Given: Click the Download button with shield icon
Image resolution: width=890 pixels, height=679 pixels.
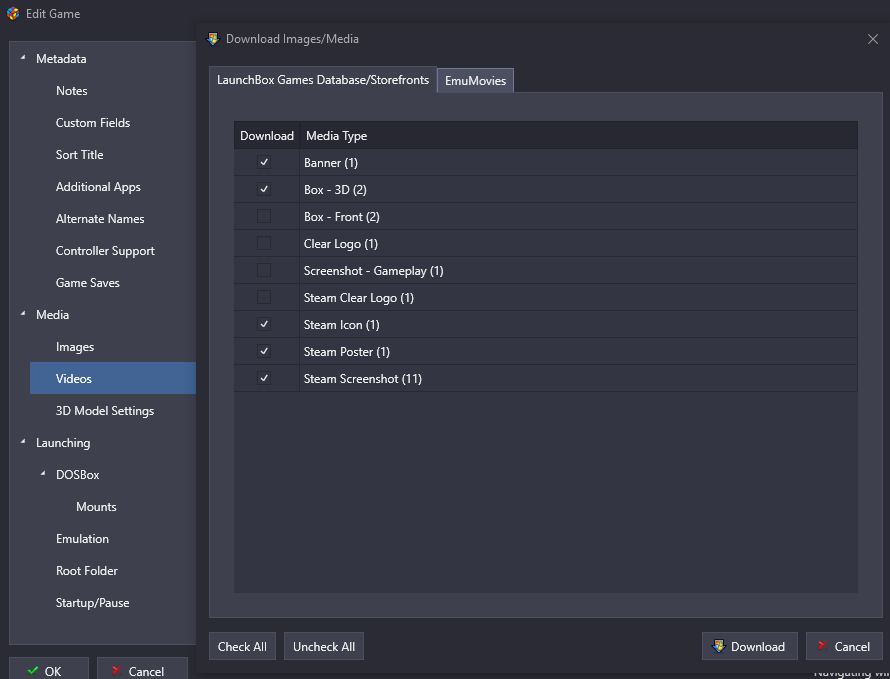Looking at the screenshot, I should point(749,647).
